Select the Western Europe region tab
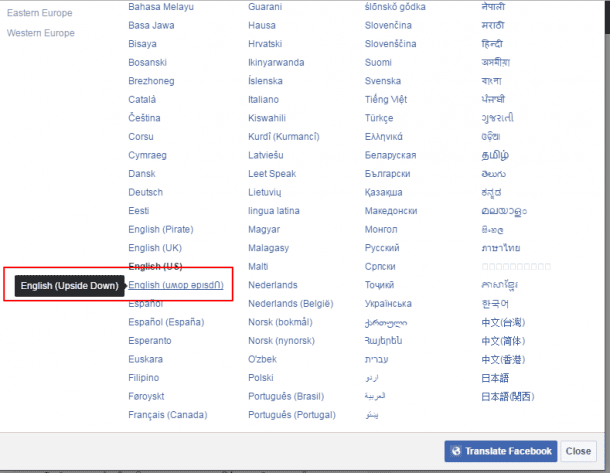This screenshot has height=473, width=610. pos(41,33)
